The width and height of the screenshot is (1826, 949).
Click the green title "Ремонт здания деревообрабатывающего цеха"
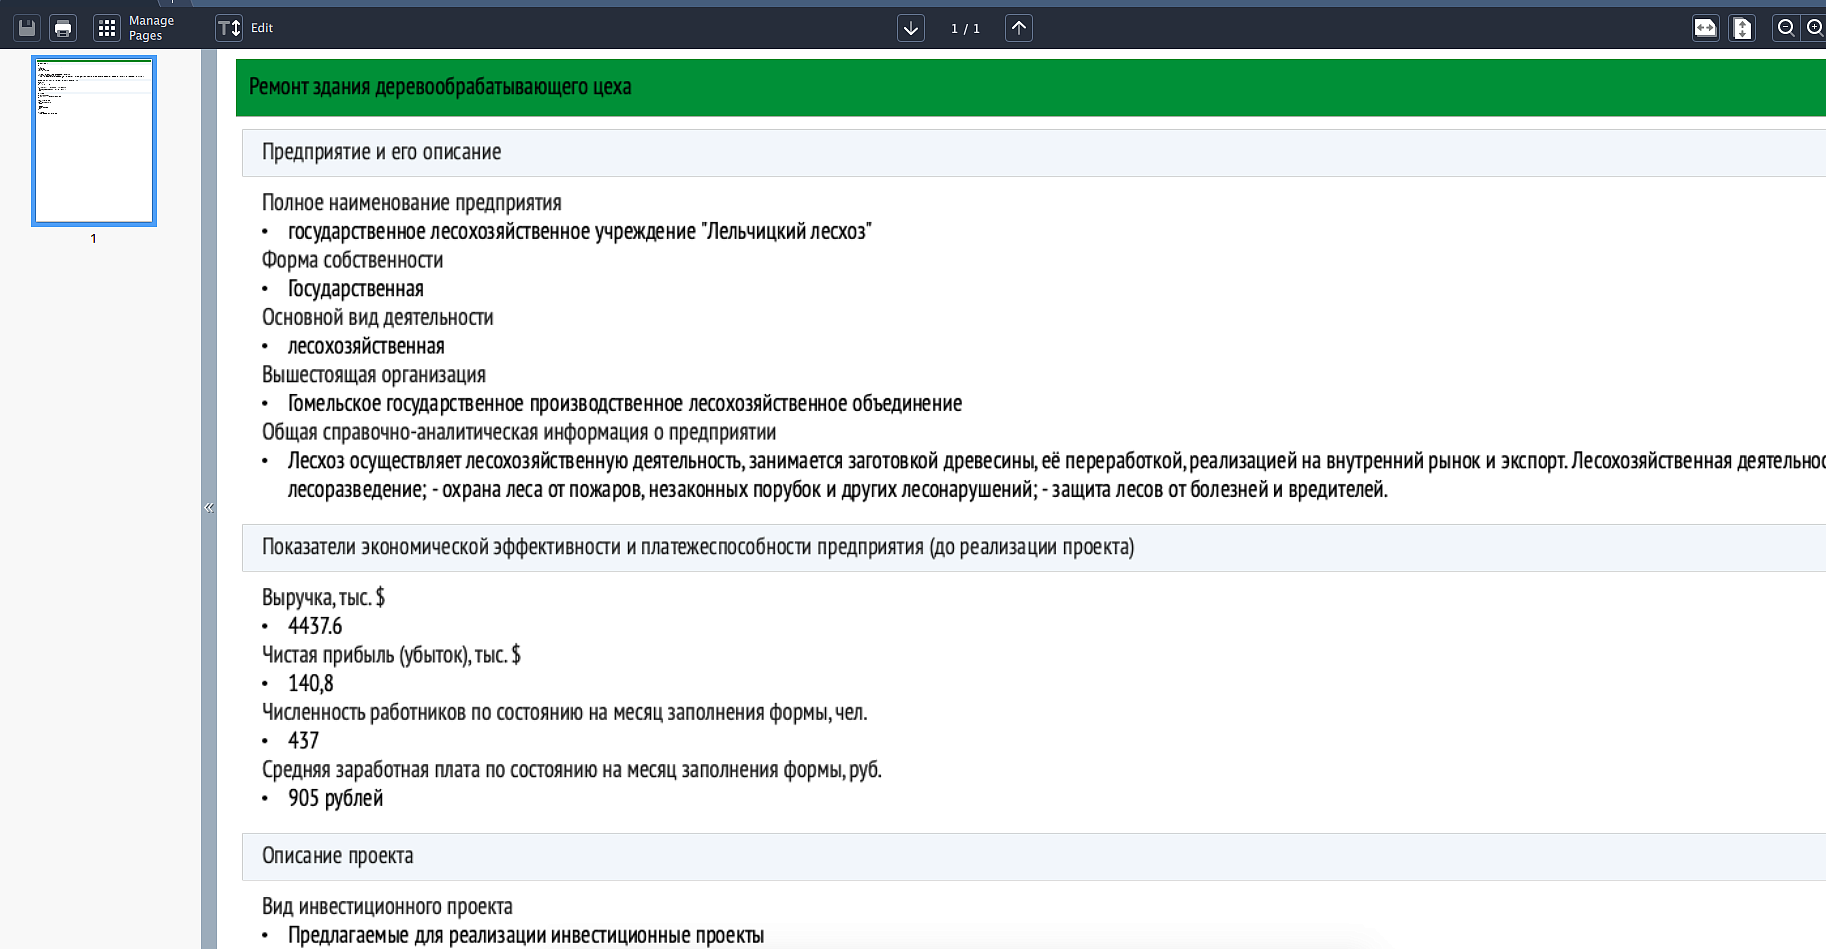(440, 87)
